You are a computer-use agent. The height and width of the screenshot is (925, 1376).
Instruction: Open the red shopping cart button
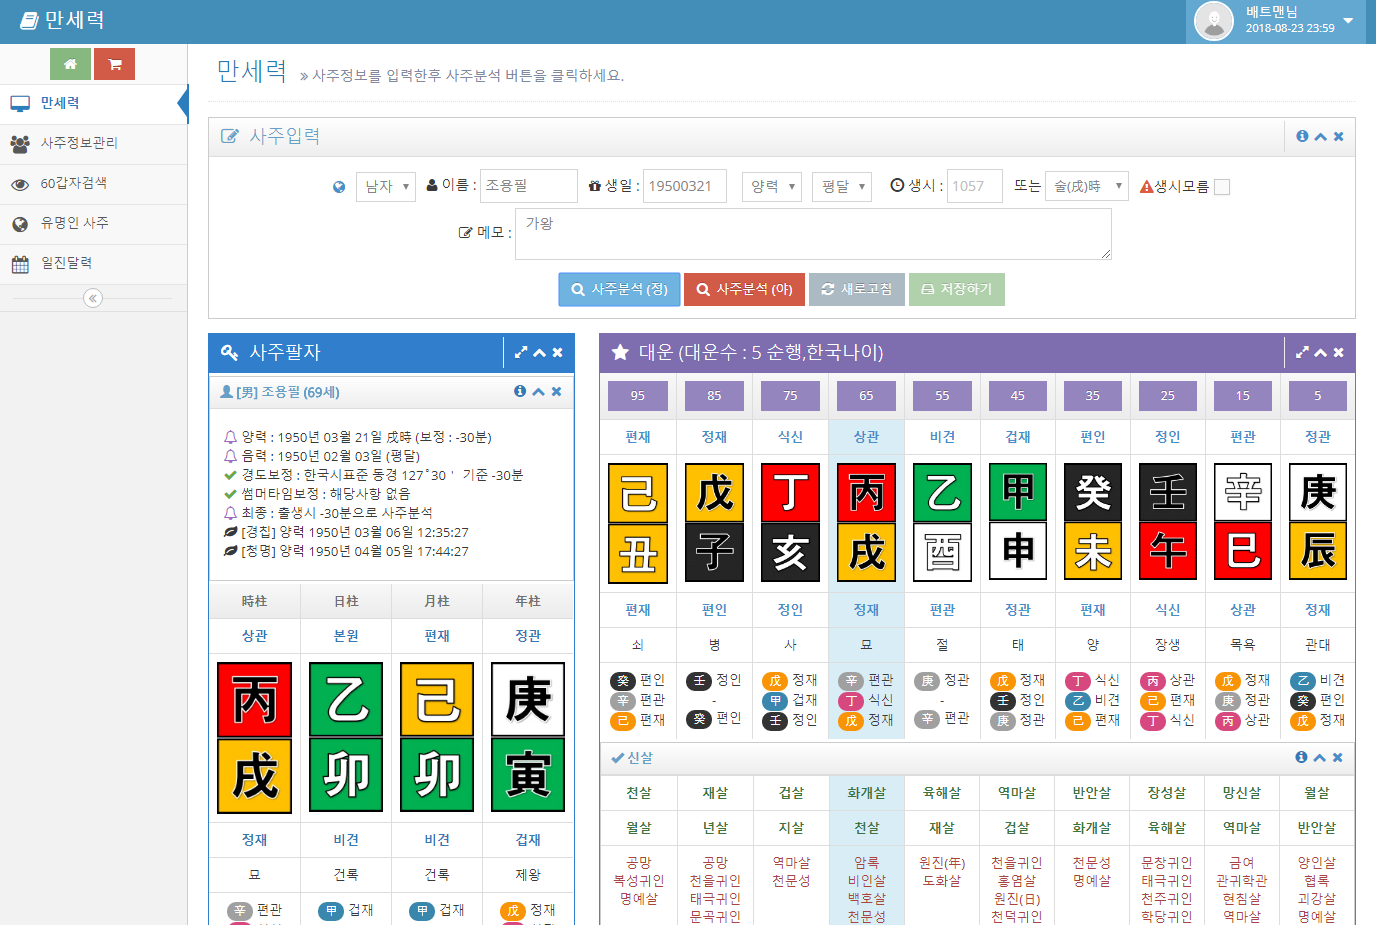pyautogui.click(x=115, y=64)
